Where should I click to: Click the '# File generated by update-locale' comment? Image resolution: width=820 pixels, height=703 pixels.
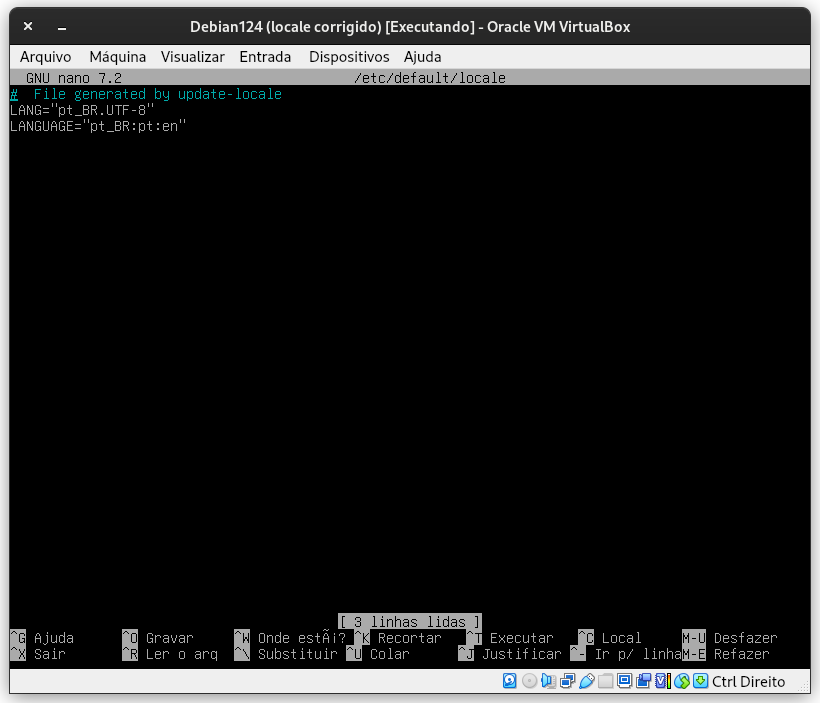(x=146, y=94)
